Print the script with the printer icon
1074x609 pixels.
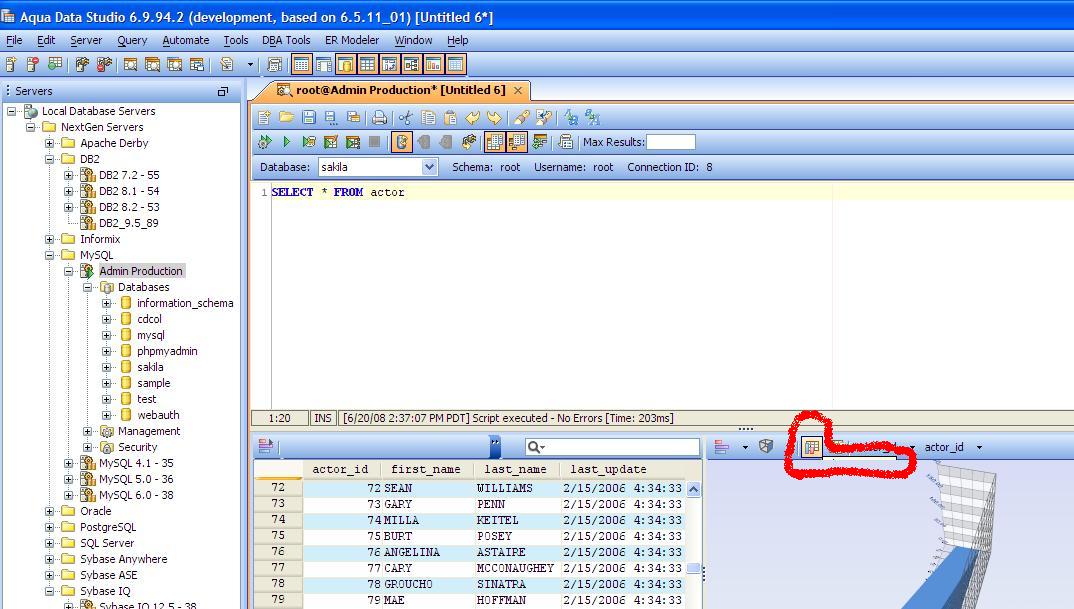(379, 118)
